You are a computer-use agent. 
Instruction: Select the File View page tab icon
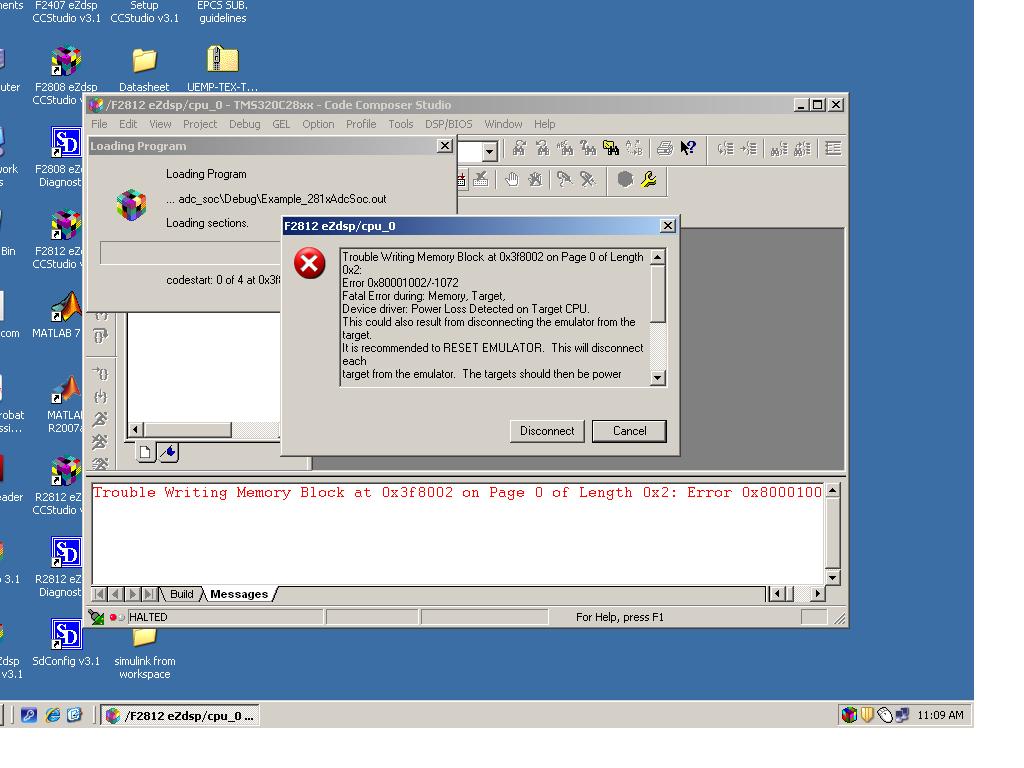[x=145, y=452]
